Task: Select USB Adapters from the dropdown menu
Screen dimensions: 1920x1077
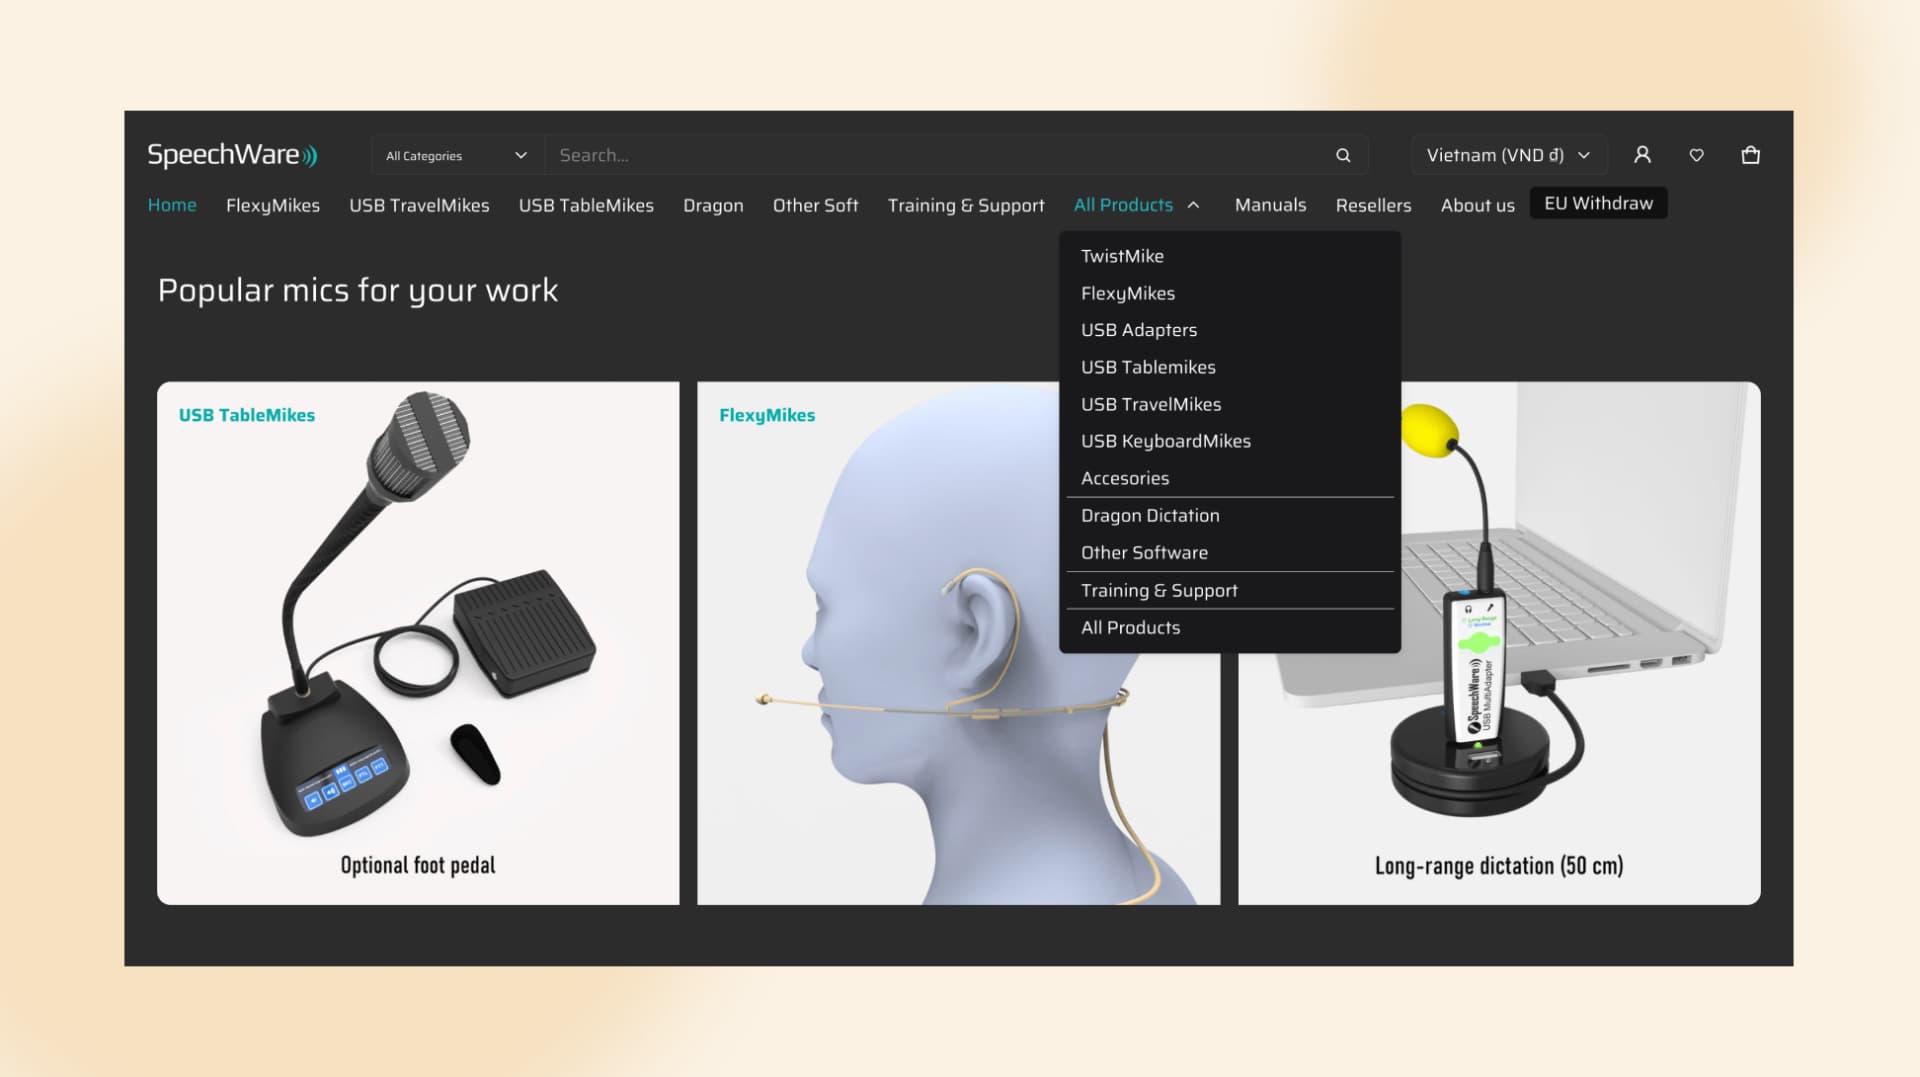Action: coord(1230,330)
